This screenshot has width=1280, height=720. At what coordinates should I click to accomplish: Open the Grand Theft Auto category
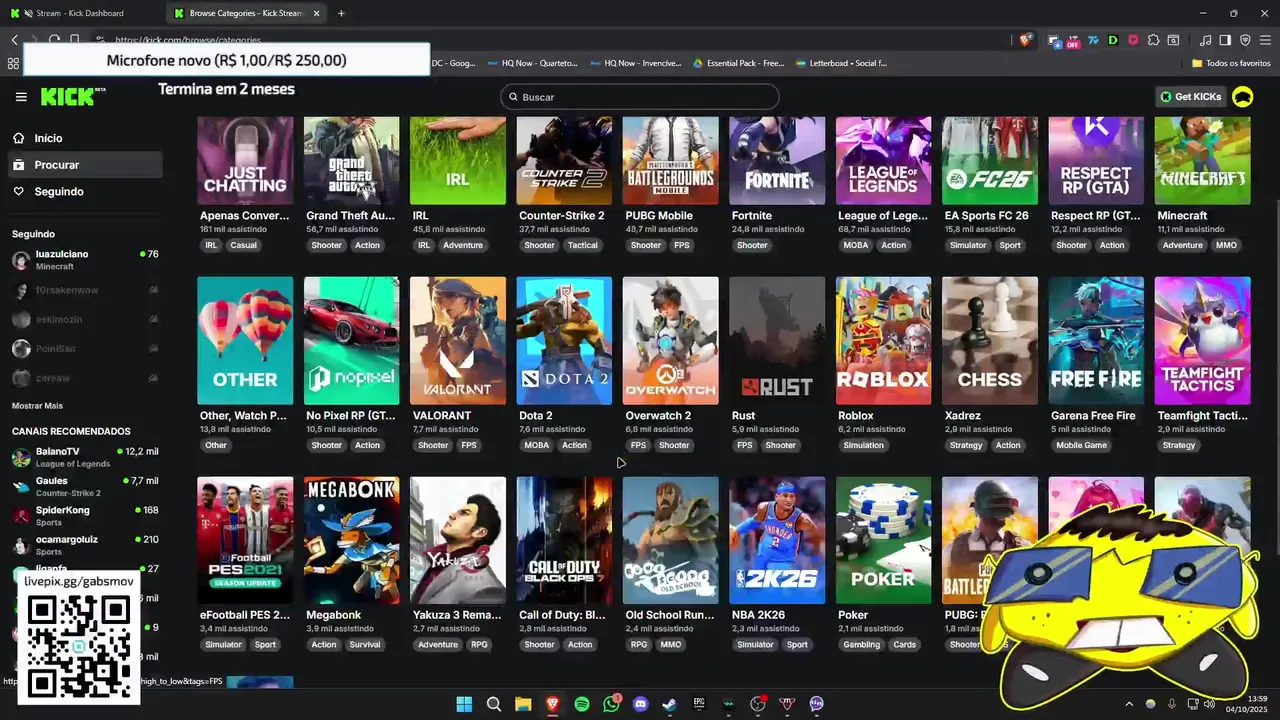point(351,160)
